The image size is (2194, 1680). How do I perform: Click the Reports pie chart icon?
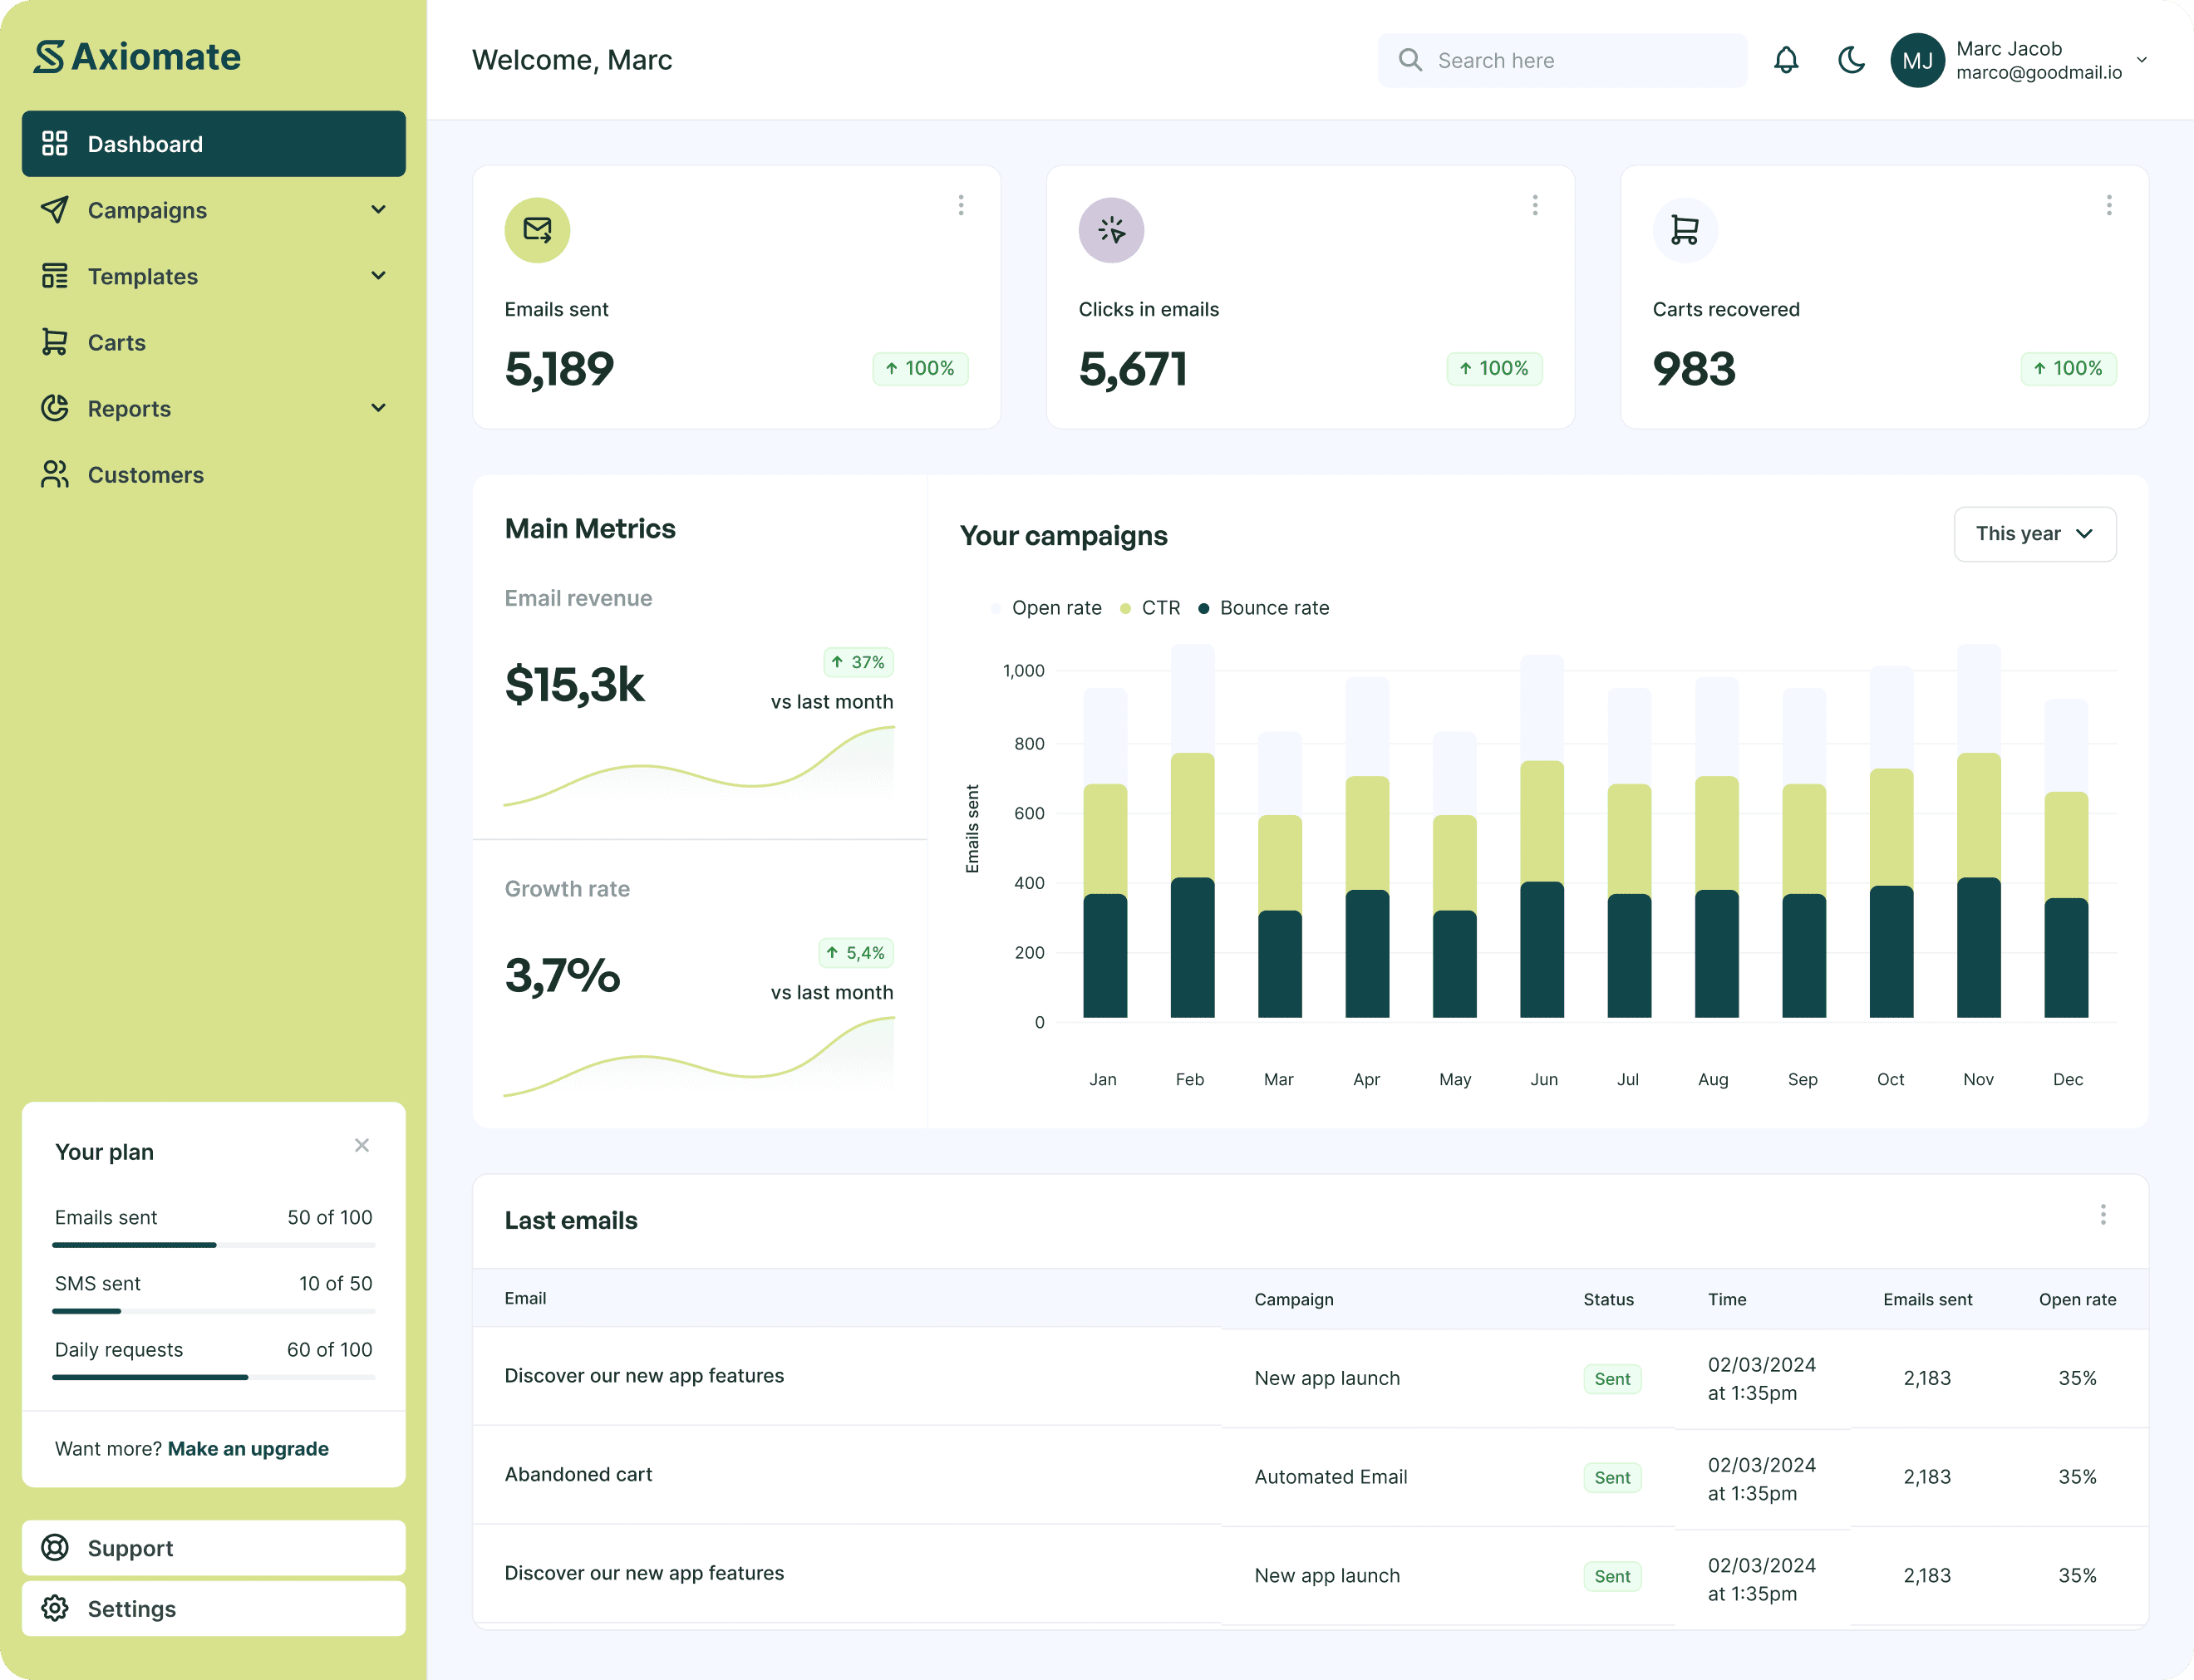tap(55, 408)
